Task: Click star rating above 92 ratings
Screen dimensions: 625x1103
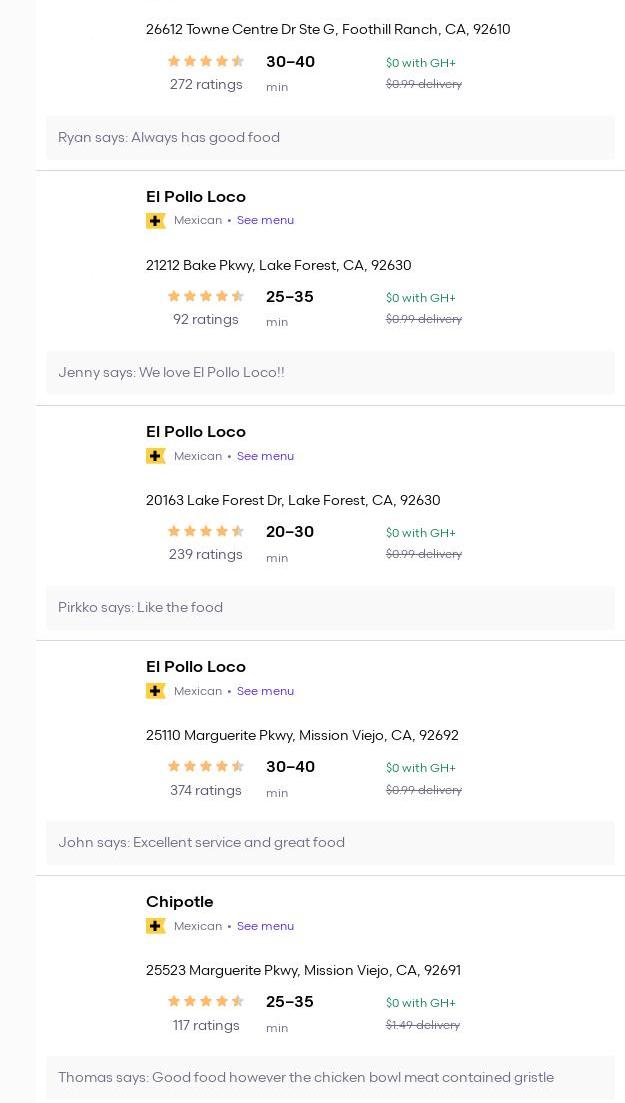Action: click(x=206, y=297)
